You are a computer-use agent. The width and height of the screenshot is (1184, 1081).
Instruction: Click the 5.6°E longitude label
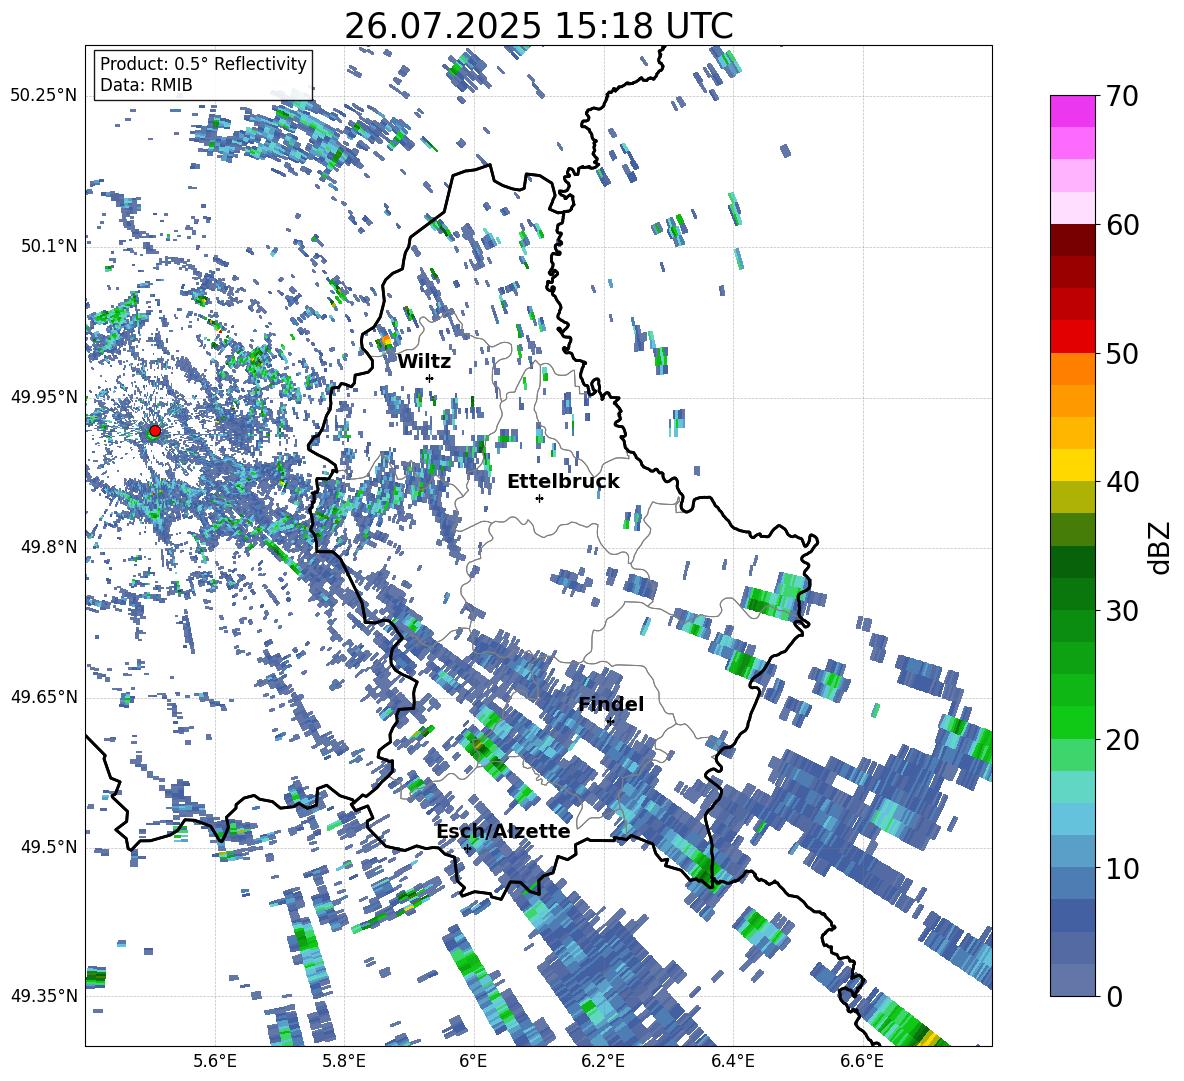point(215,1061)
